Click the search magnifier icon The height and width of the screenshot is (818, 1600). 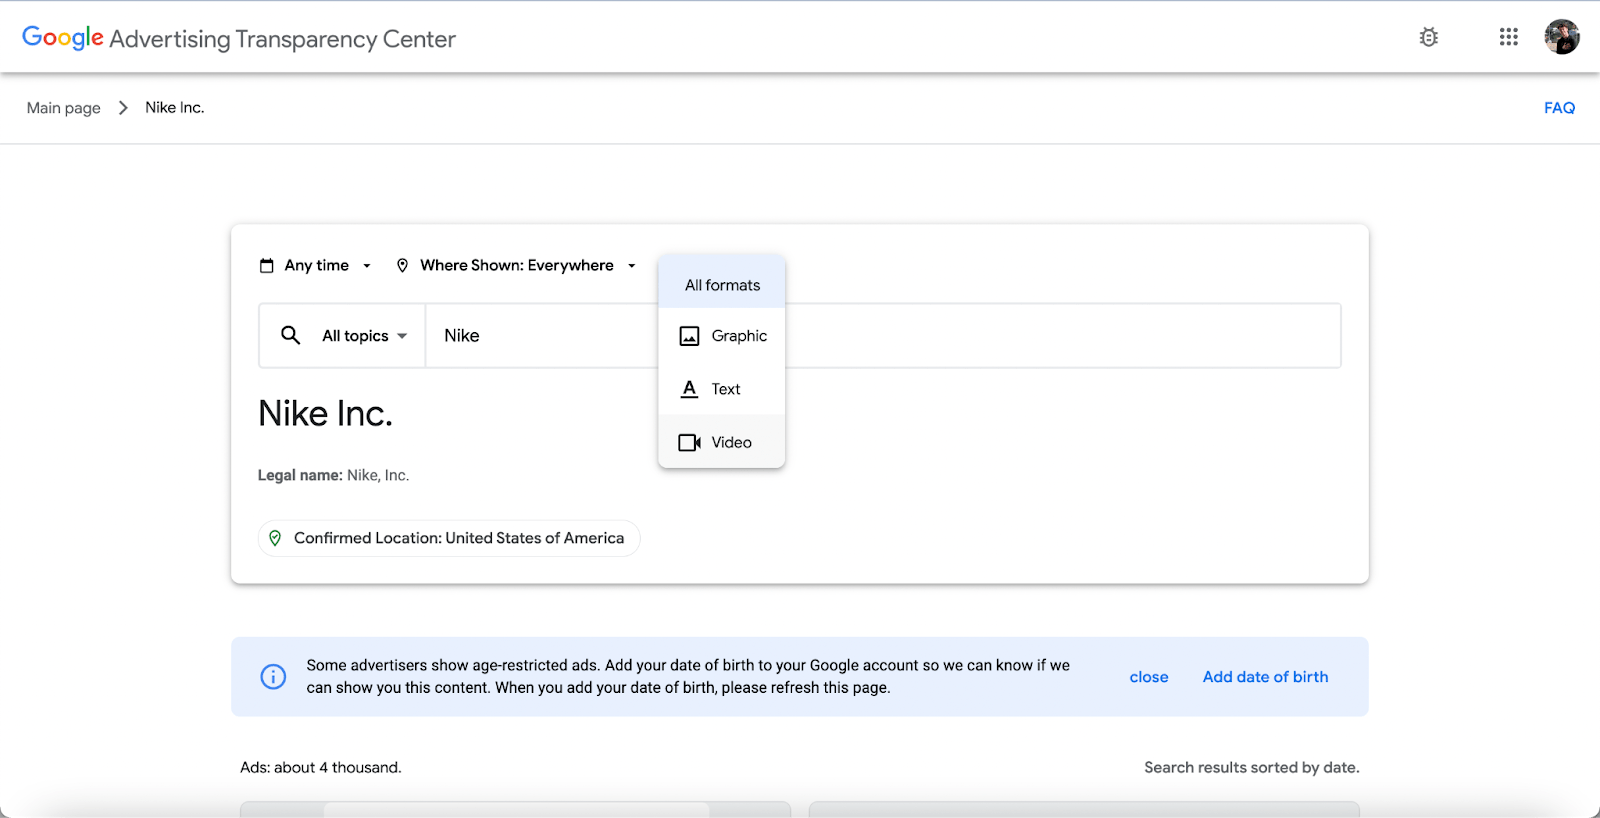point(290,335)
